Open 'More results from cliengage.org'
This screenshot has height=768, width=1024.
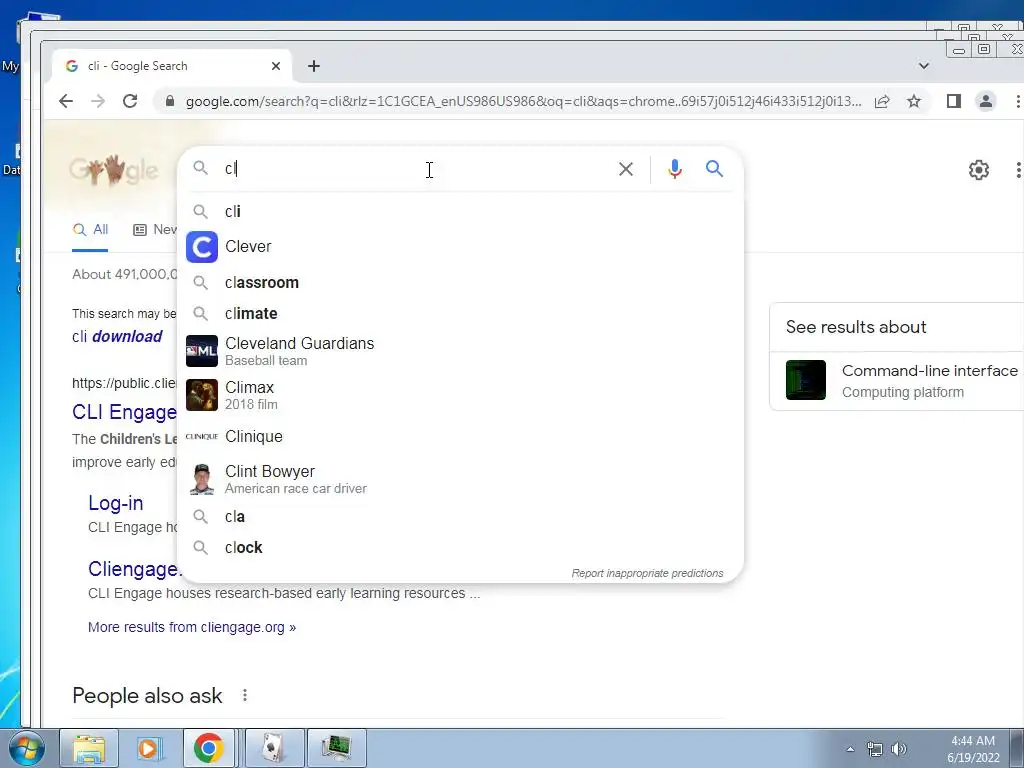tap(192, 627)
